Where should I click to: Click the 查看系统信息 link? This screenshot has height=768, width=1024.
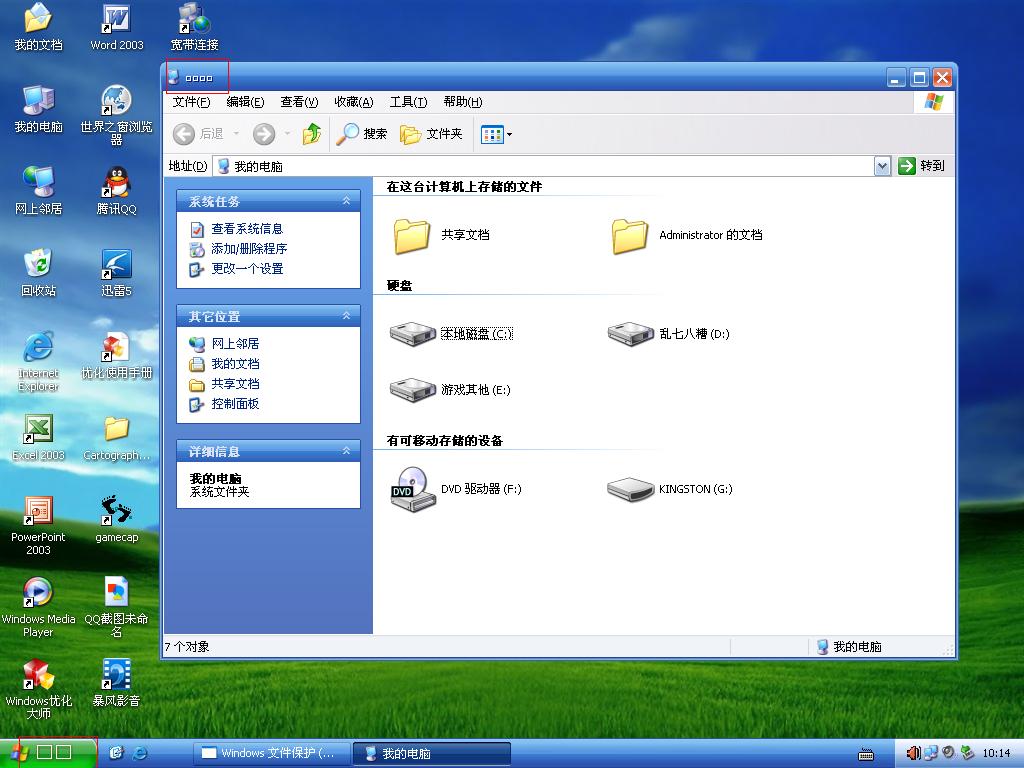(236, 229)
